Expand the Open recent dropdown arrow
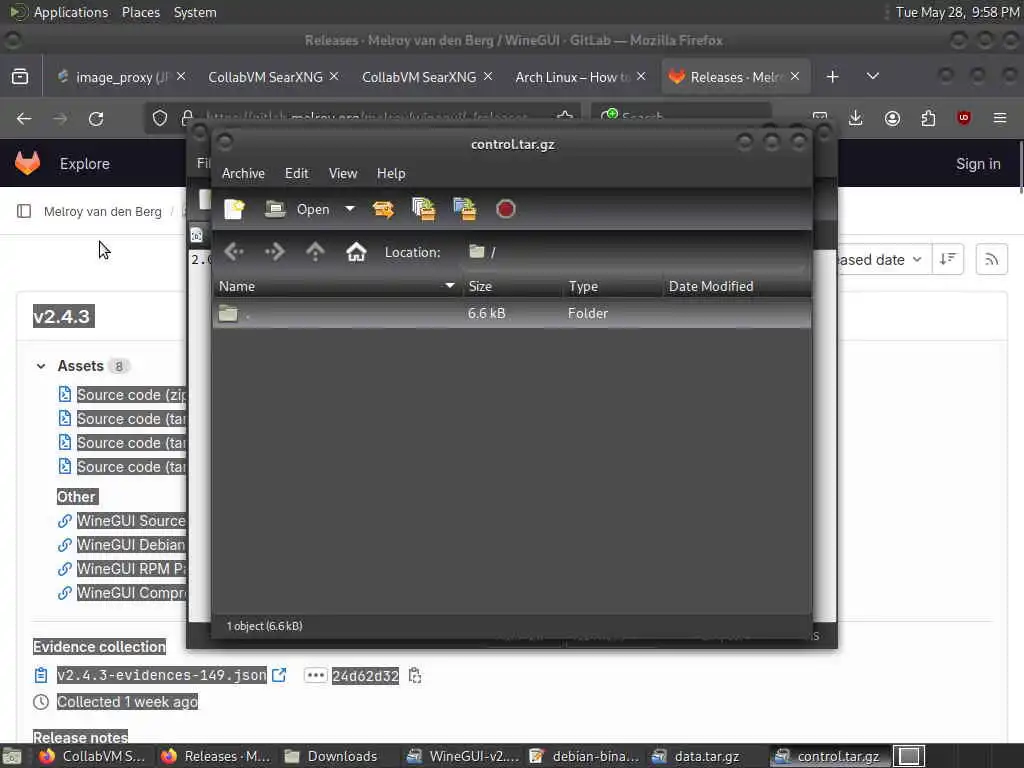1024x768 pixels. 350,209
